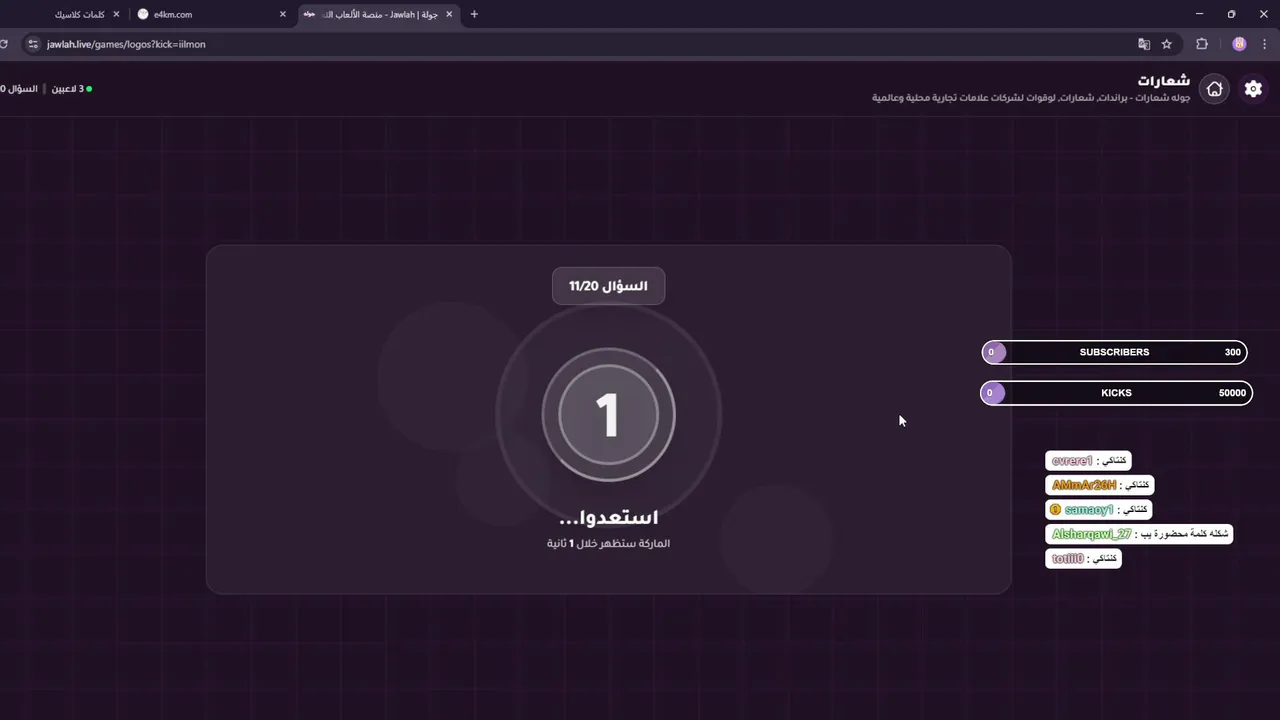Click the chat message from AMmAr26H
This screenshot has height=720, width=1280.
point(1100,485)
